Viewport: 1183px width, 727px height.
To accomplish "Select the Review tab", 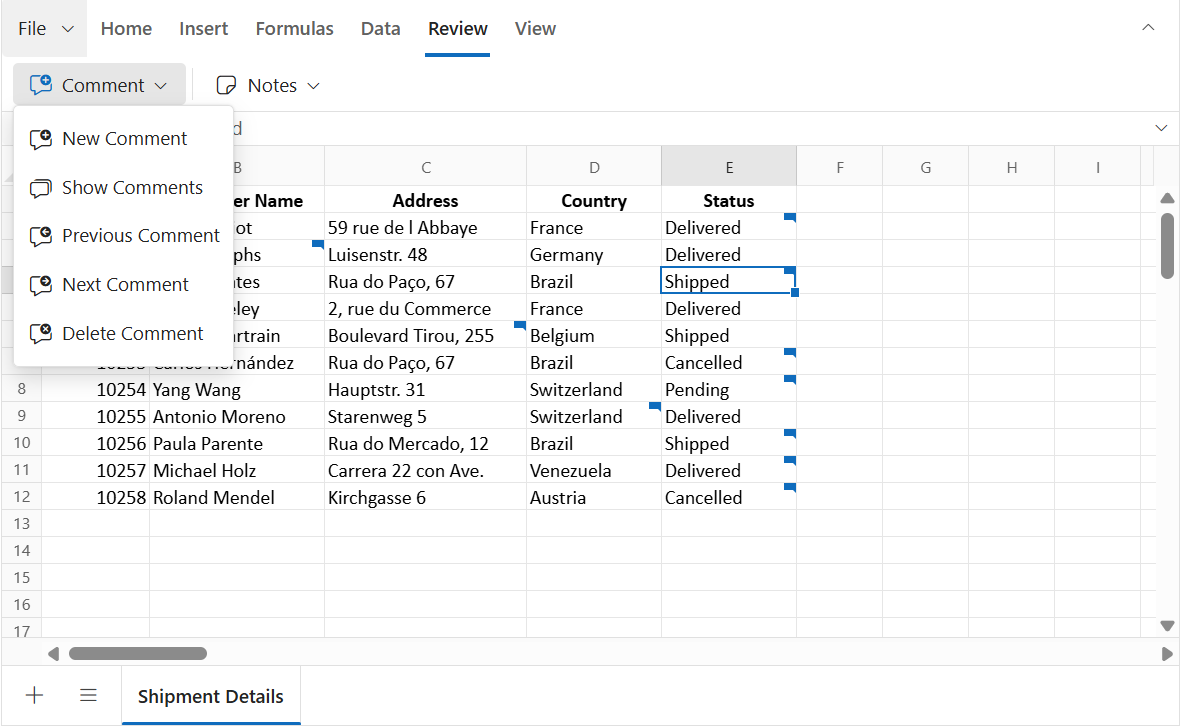I will (457, 29).
